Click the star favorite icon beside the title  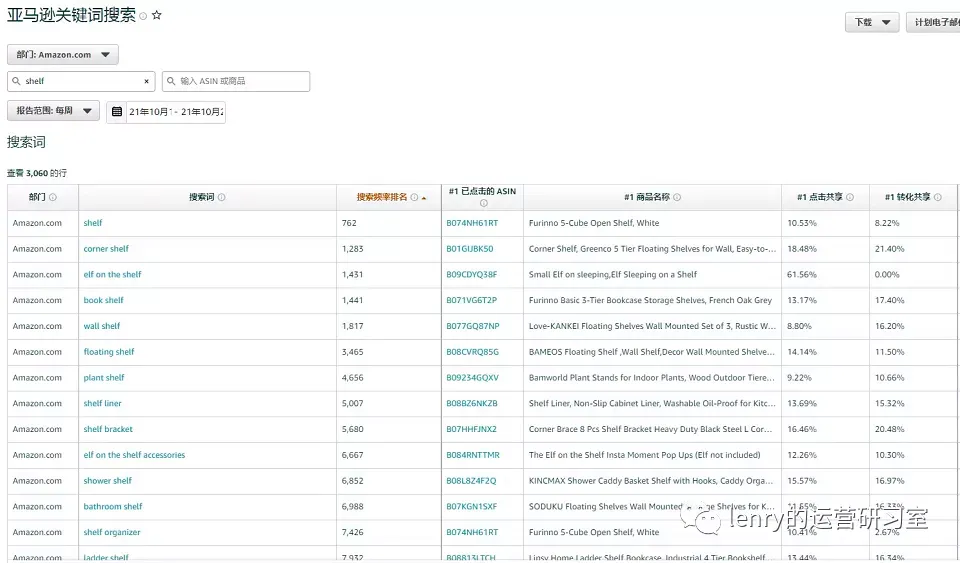coord(157,15)
